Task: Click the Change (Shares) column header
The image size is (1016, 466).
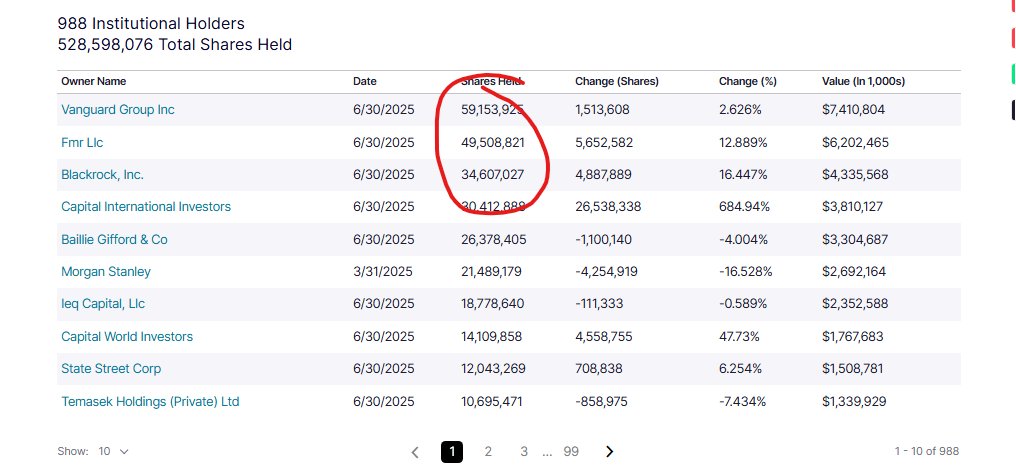Action: (617, 82)
